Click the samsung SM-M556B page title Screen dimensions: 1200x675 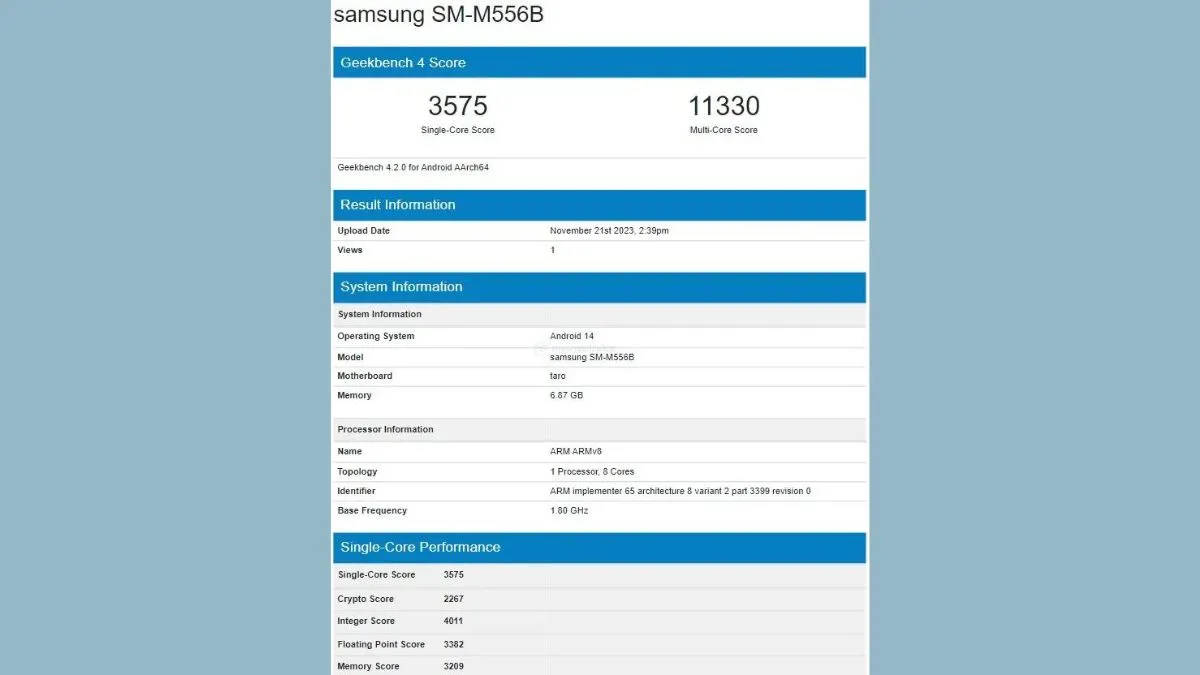438,15
